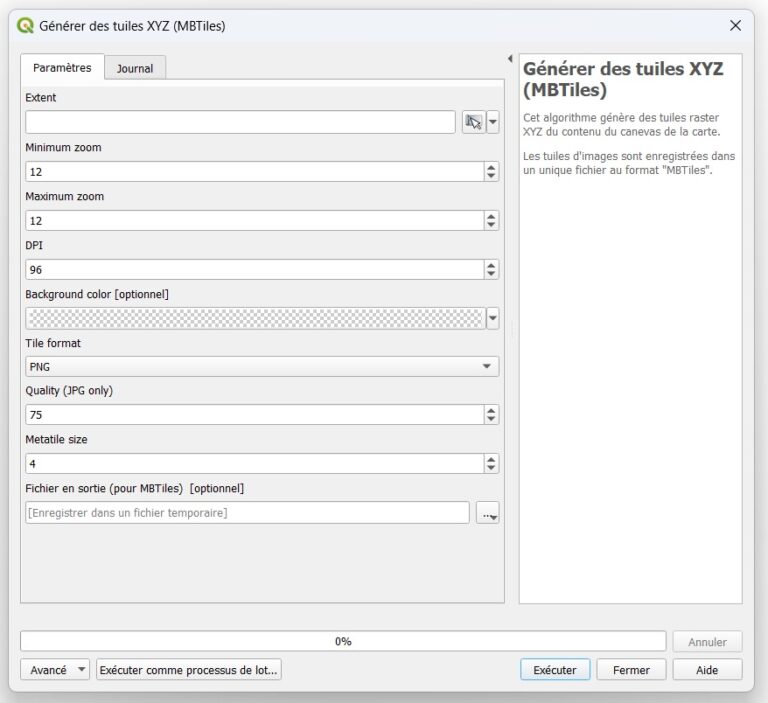Click the Fermer button
The image size is (768, 703).
631,670
